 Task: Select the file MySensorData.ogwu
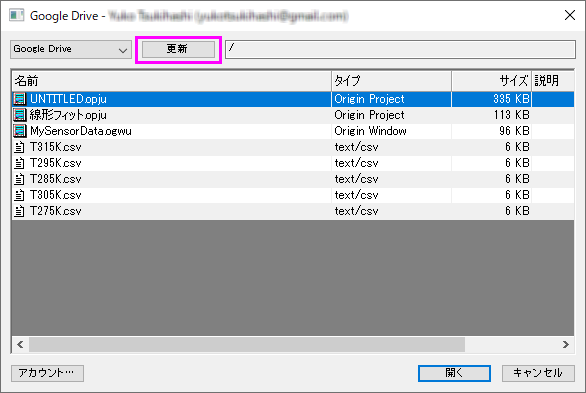tap(81, 131)
